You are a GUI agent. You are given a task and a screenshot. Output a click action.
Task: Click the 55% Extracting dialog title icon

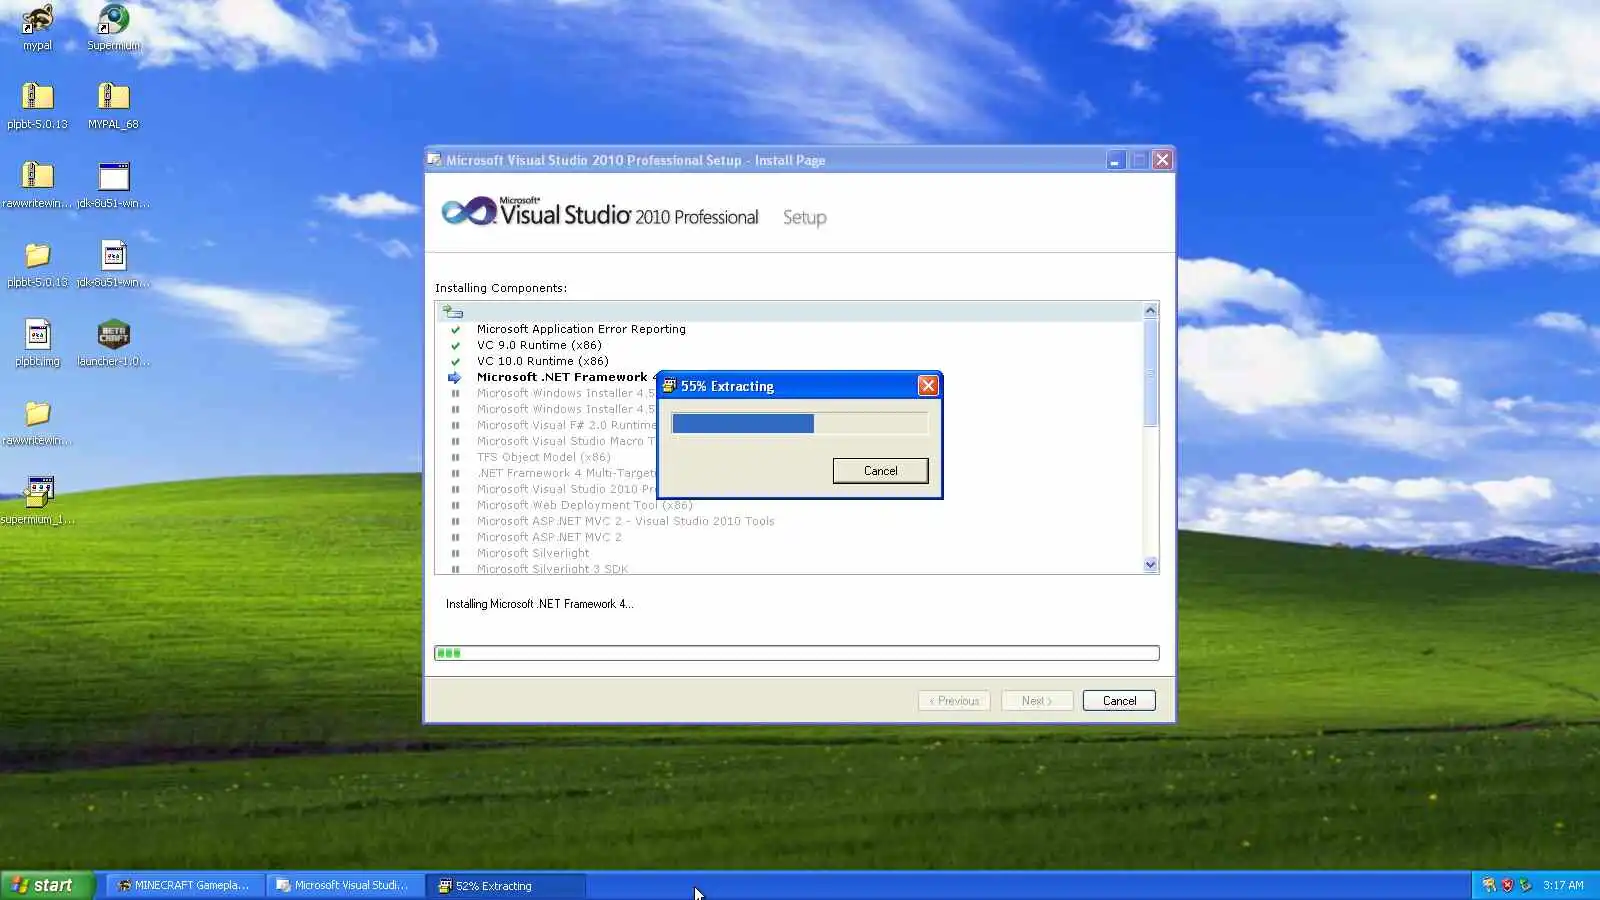[x=669, y=386]
